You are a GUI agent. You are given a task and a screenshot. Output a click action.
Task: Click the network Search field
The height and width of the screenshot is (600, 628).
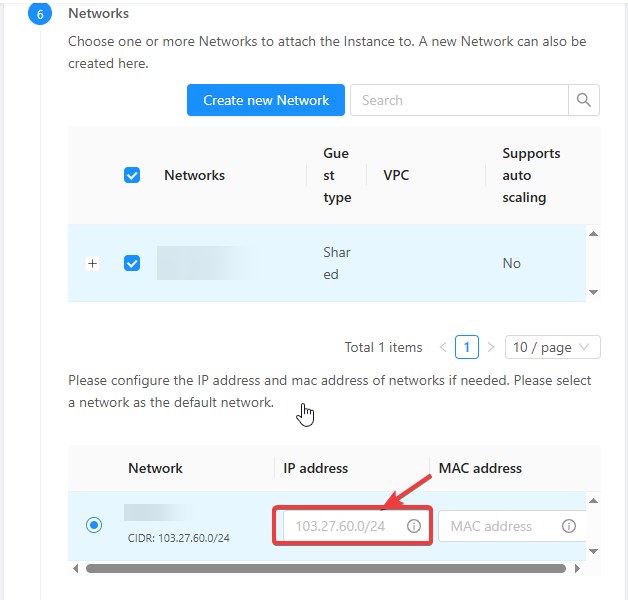coord(459,100)
